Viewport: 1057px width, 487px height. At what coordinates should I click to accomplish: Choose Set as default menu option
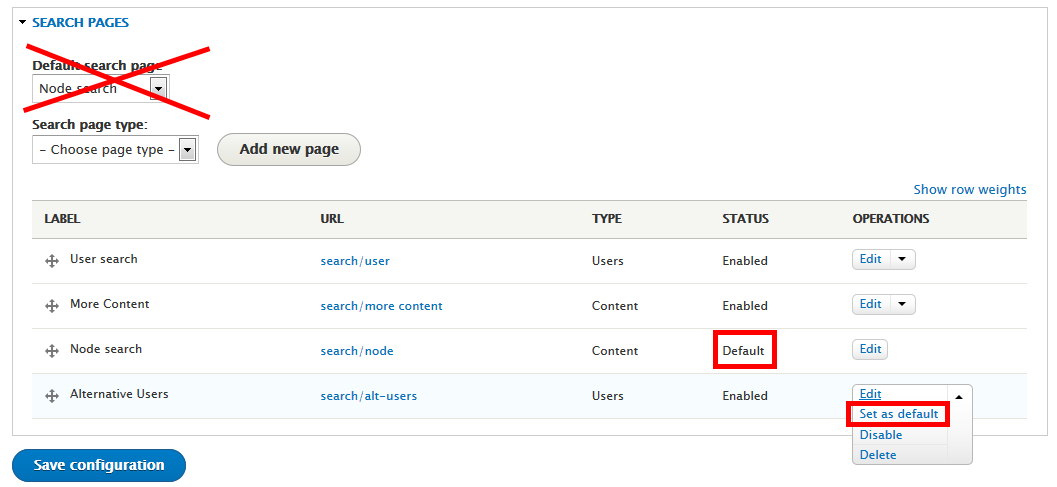[x=898, y=414]
